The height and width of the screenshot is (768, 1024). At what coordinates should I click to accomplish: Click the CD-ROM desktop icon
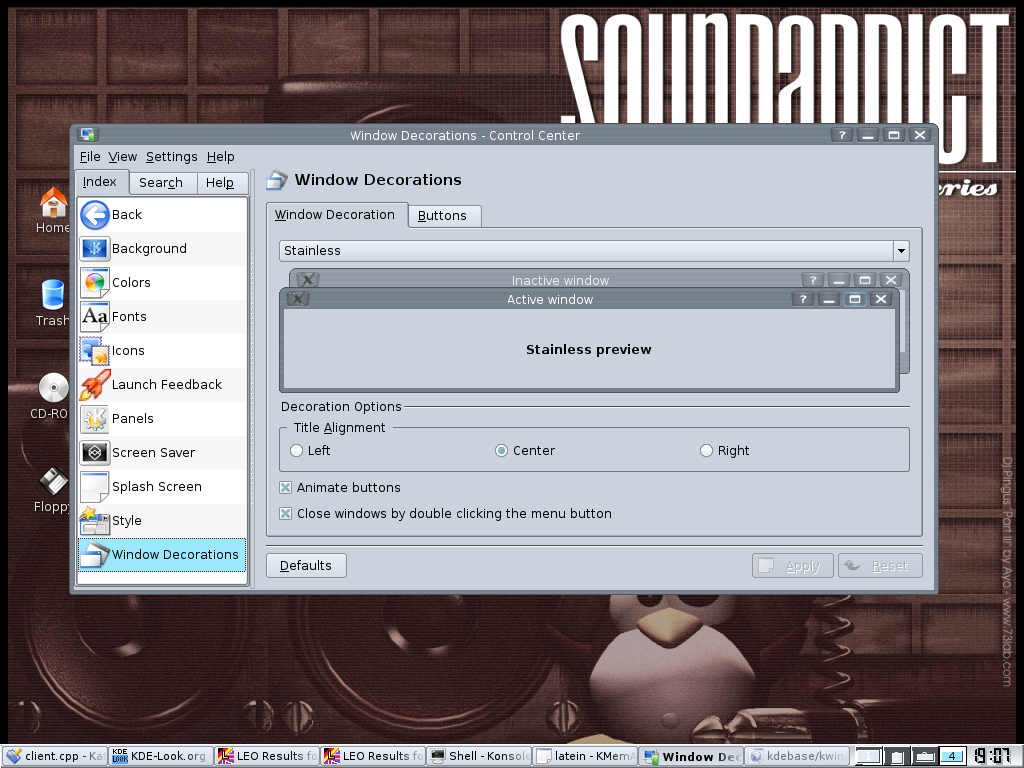coord(54,388)
